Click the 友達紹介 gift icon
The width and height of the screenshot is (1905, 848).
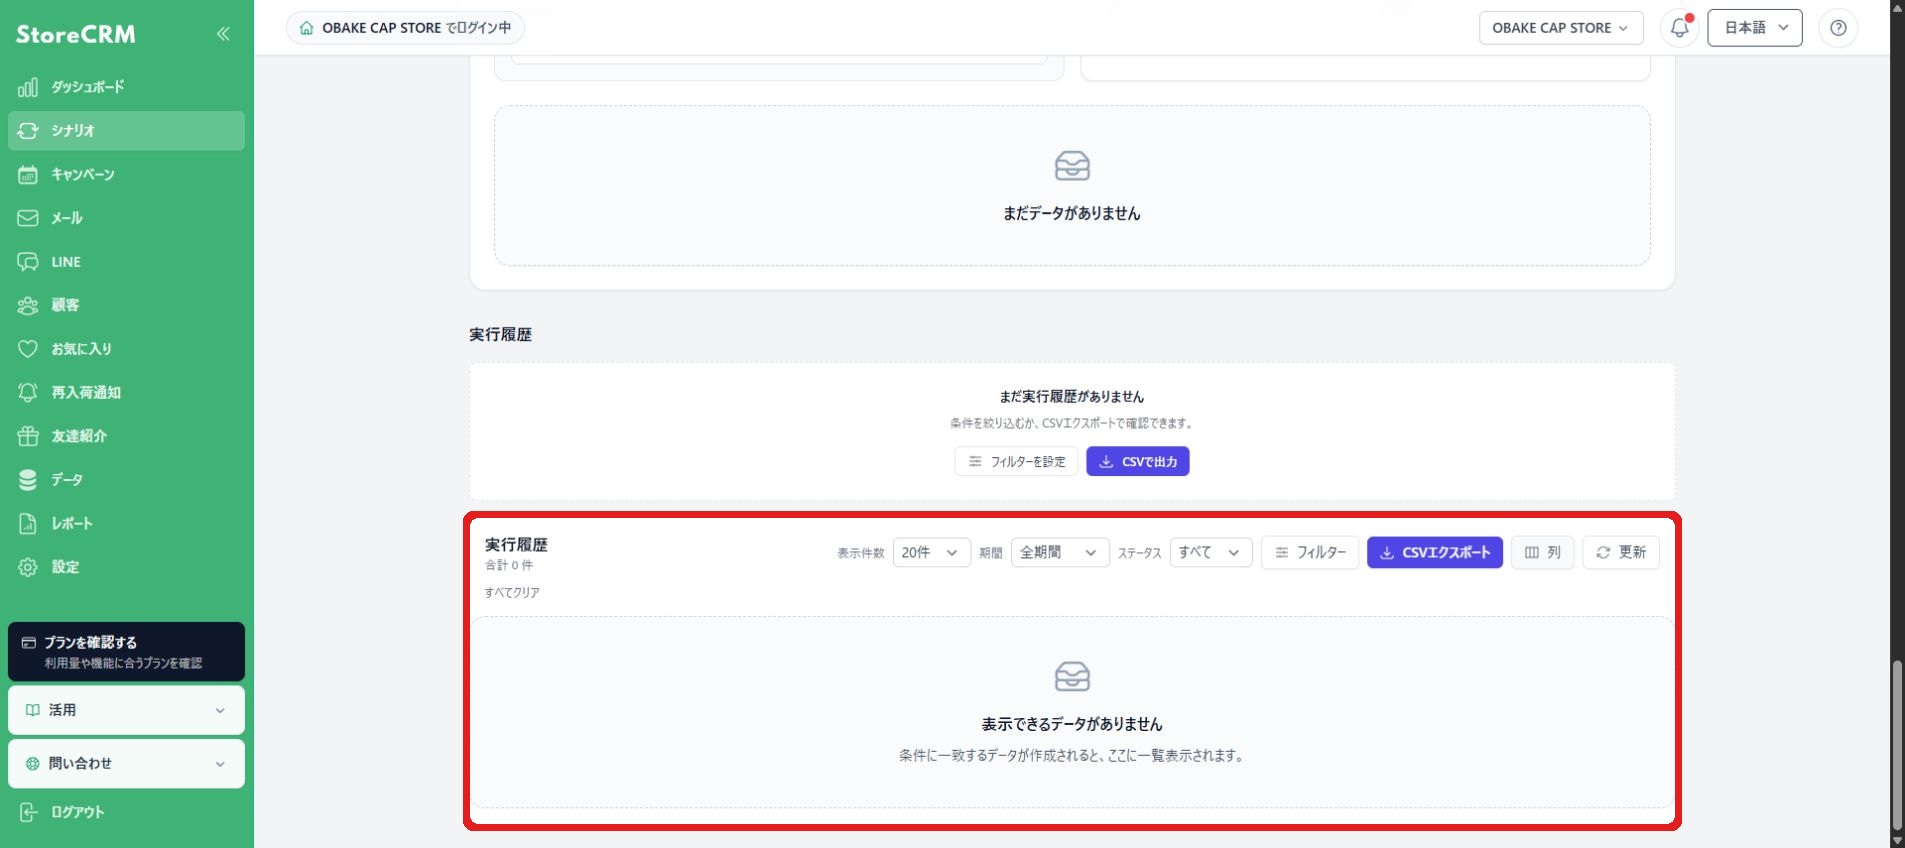[x=28, y=436]
